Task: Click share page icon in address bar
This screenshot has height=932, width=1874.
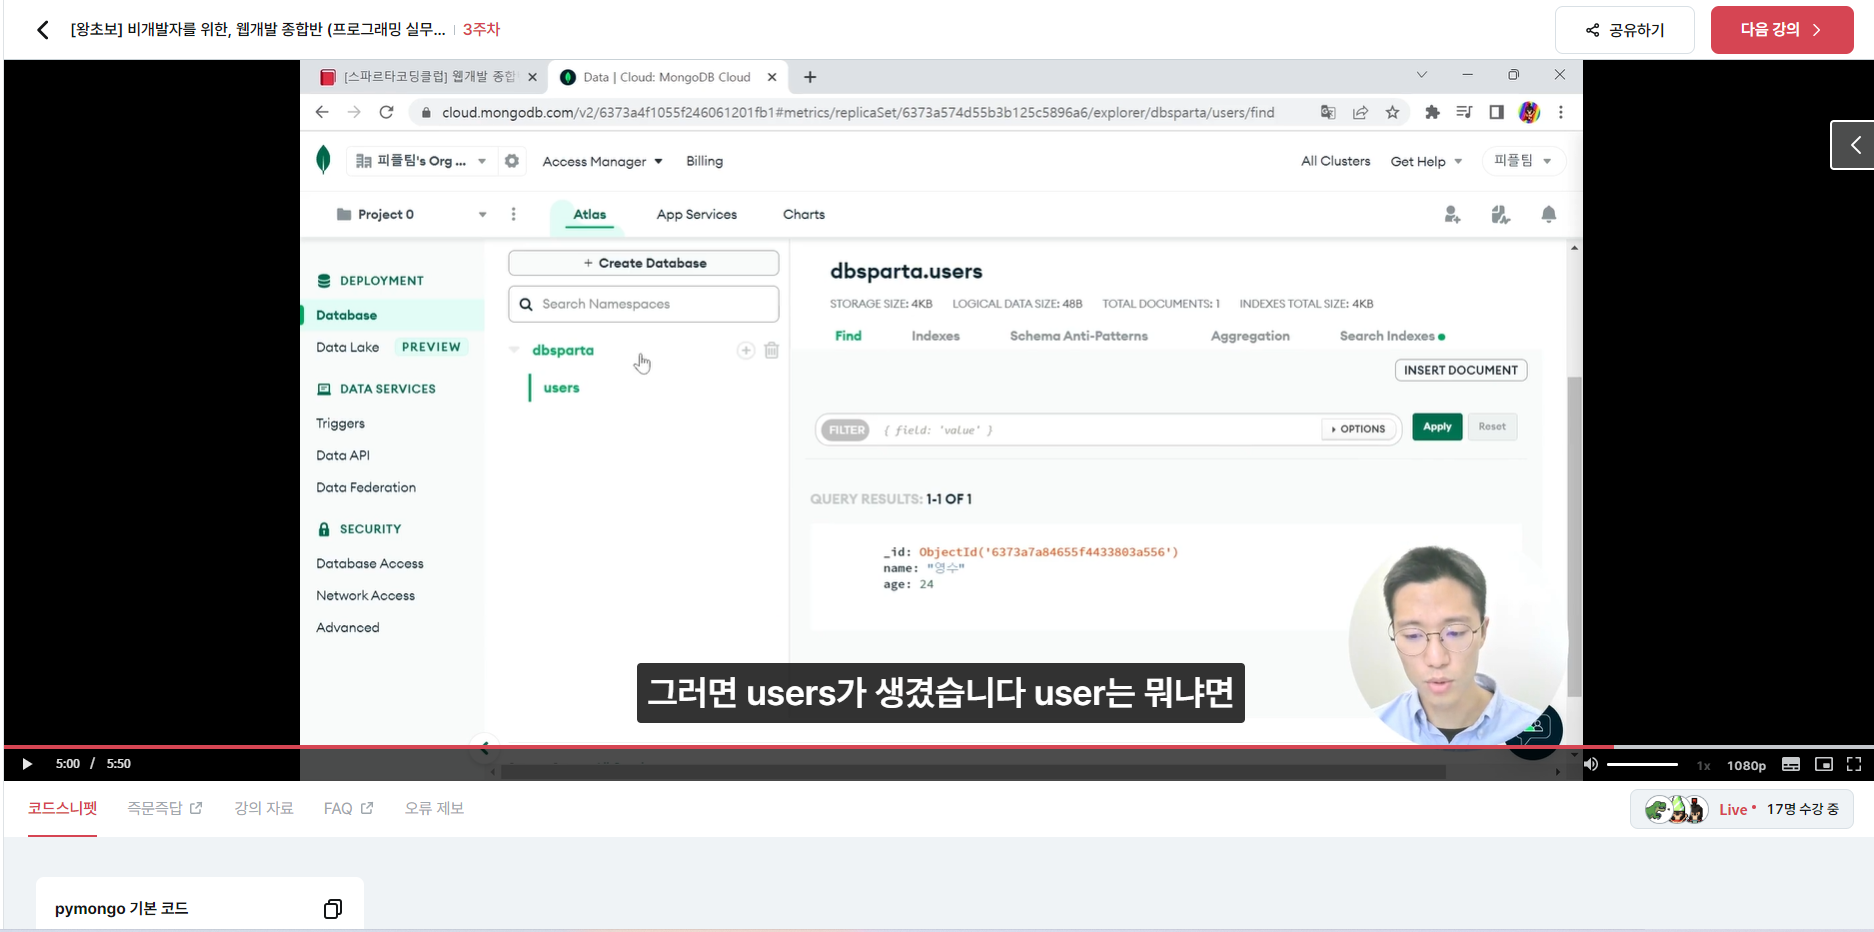Action: click(x=1360, y=112)
